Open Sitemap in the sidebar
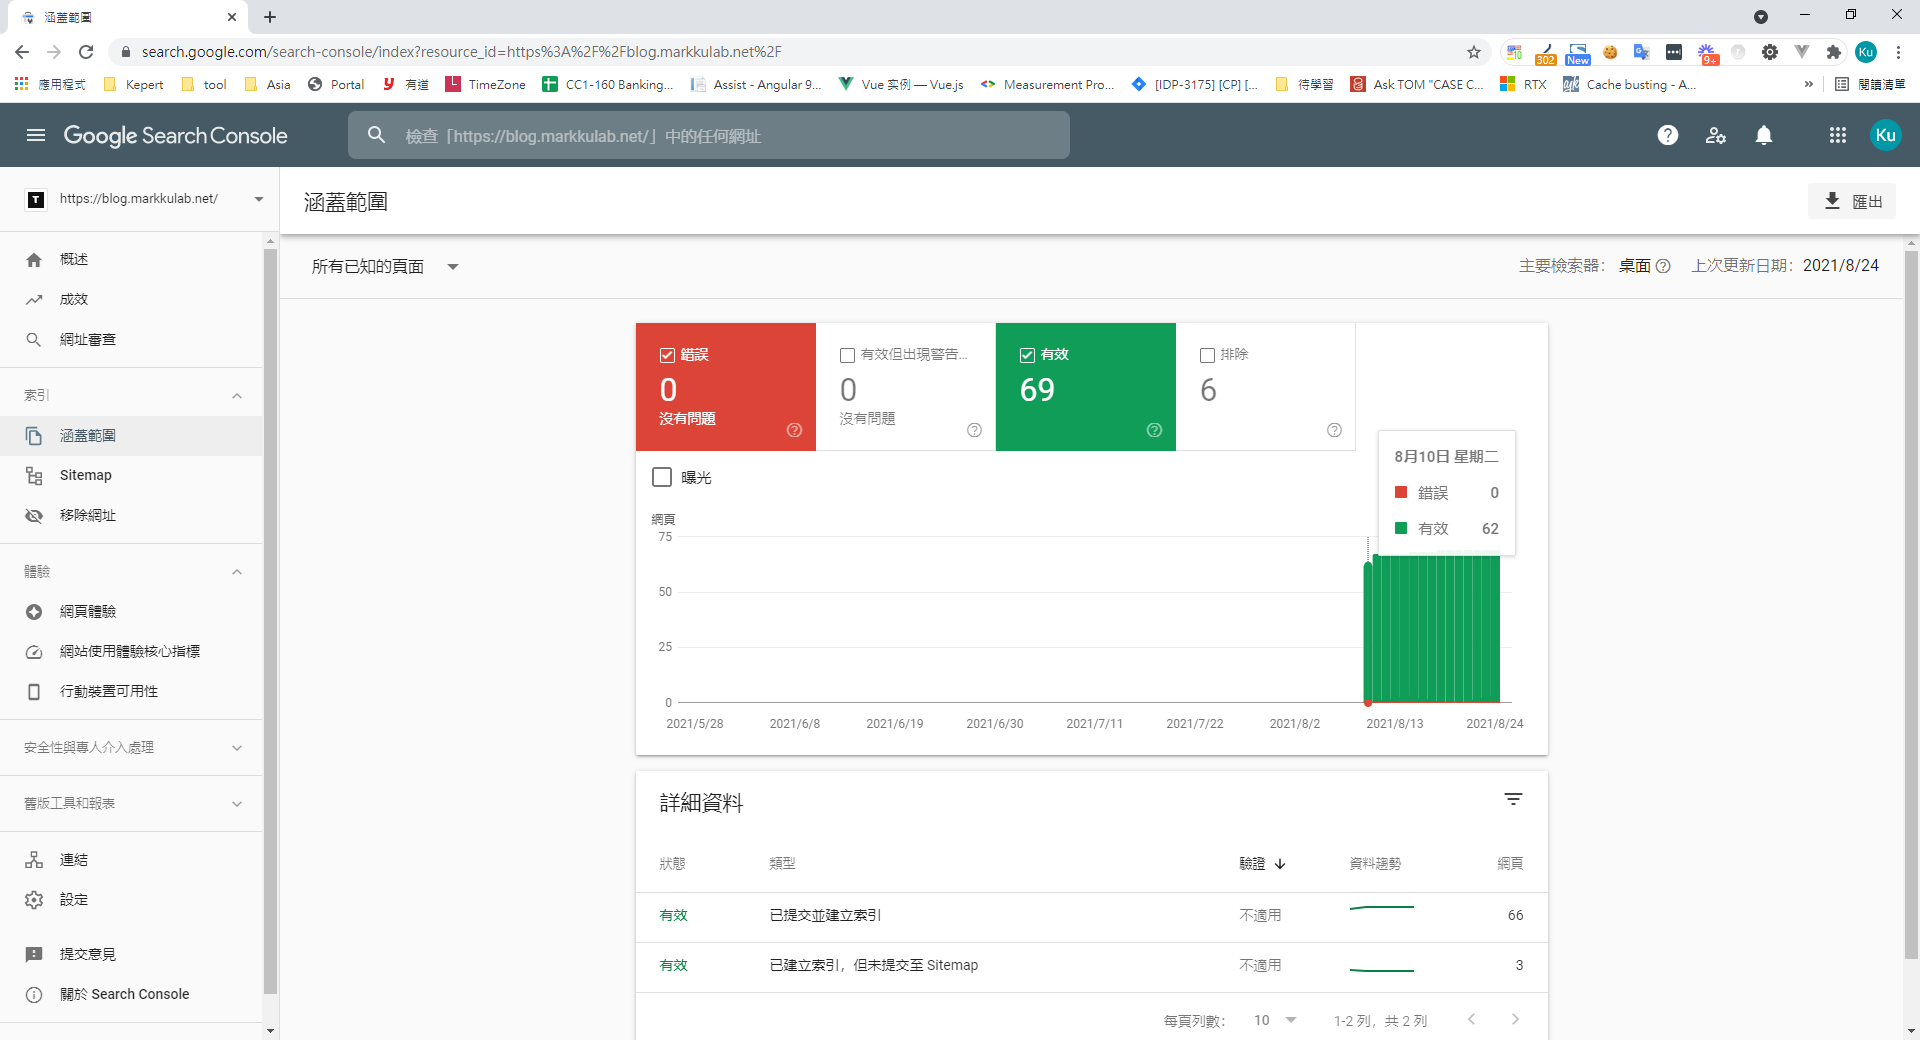Image resolution: width=1920 pixels, height=1040 pixels. (x=85, y=475)
